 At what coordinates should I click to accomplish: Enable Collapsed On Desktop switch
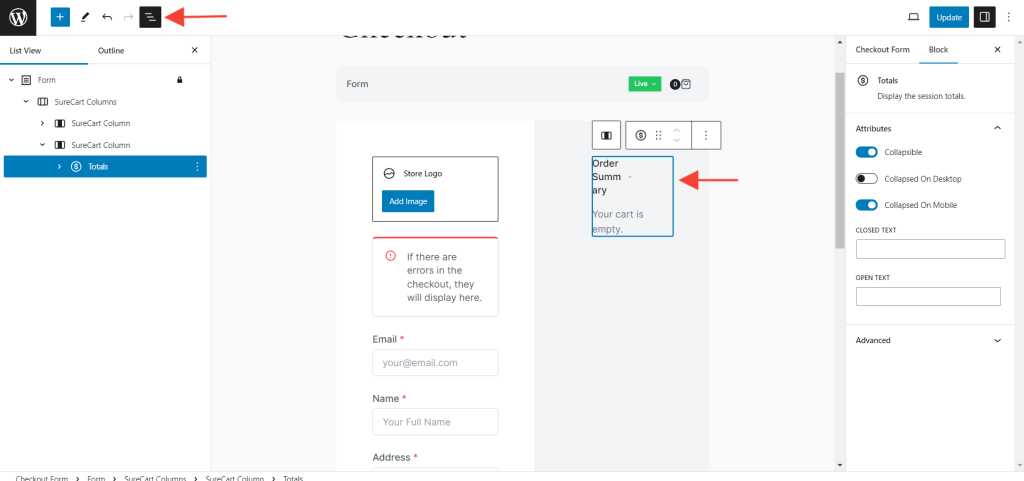click(867, 179)
